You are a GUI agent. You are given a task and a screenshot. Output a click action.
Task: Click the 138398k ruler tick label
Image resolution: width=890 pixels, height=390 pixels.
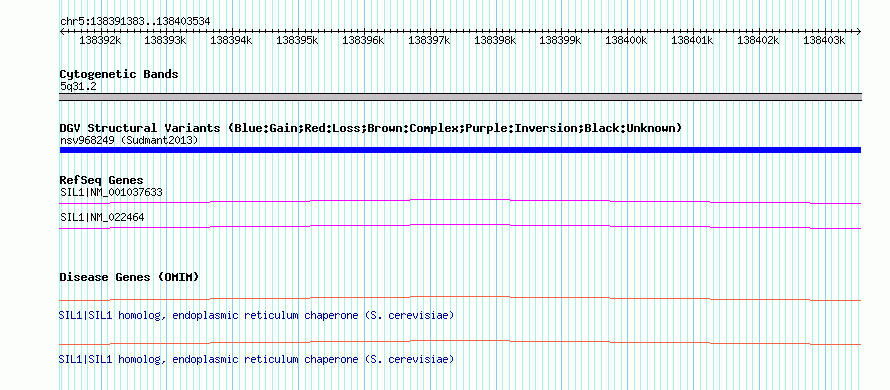pos(495,40)
